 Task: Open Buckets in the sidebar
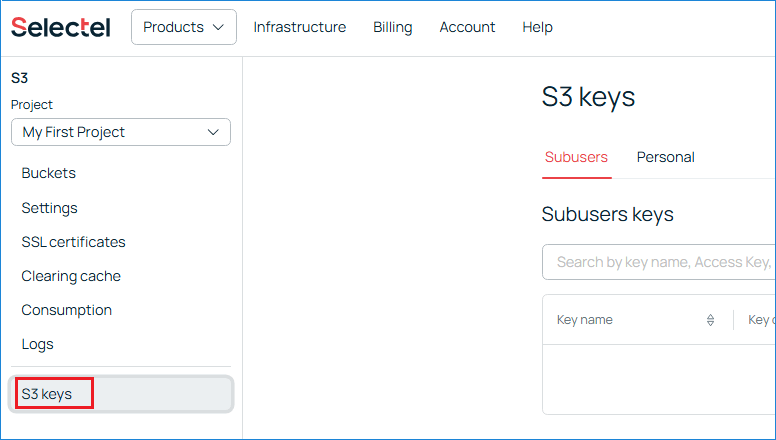tap(49, 173)
